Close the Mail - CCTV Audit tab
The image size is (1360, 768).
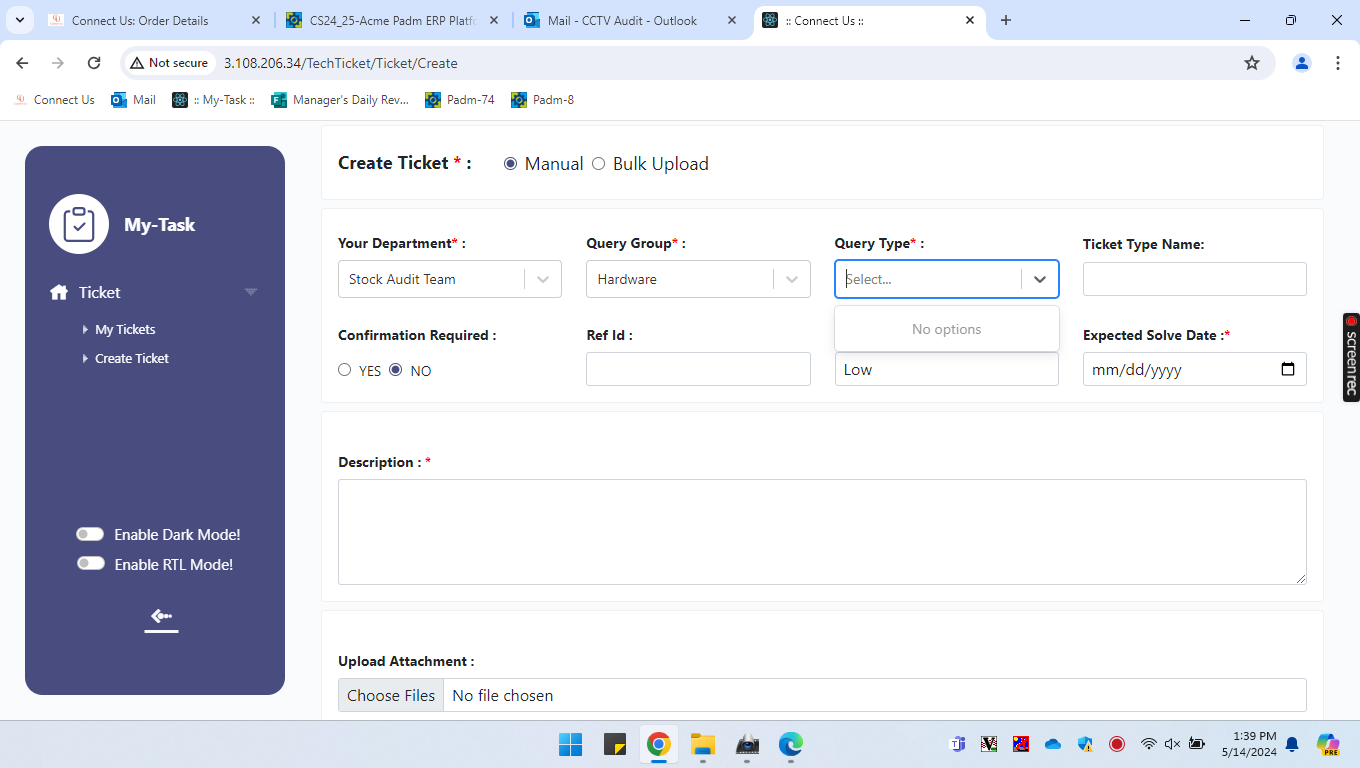tap(732, 20)
